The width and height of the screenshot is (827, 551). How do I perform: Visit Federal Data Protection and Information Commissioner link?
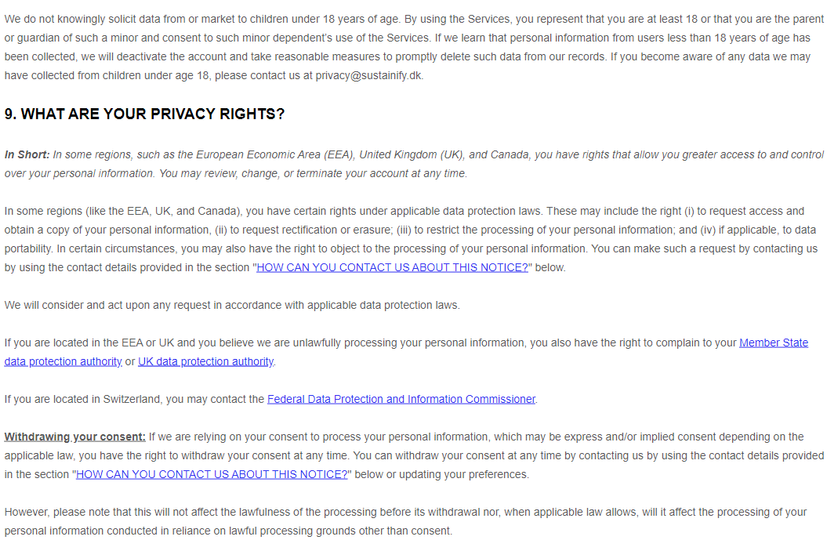tap(401, 399)
